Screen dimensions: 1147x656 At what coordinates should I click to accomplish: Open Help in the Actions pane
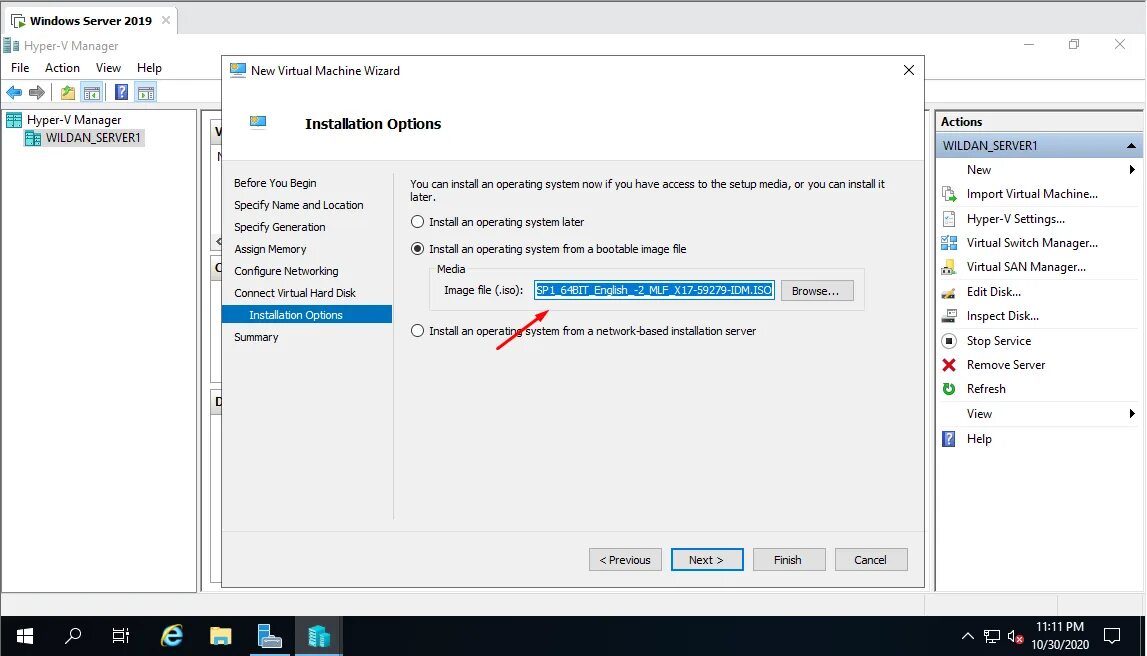[979, 439]
